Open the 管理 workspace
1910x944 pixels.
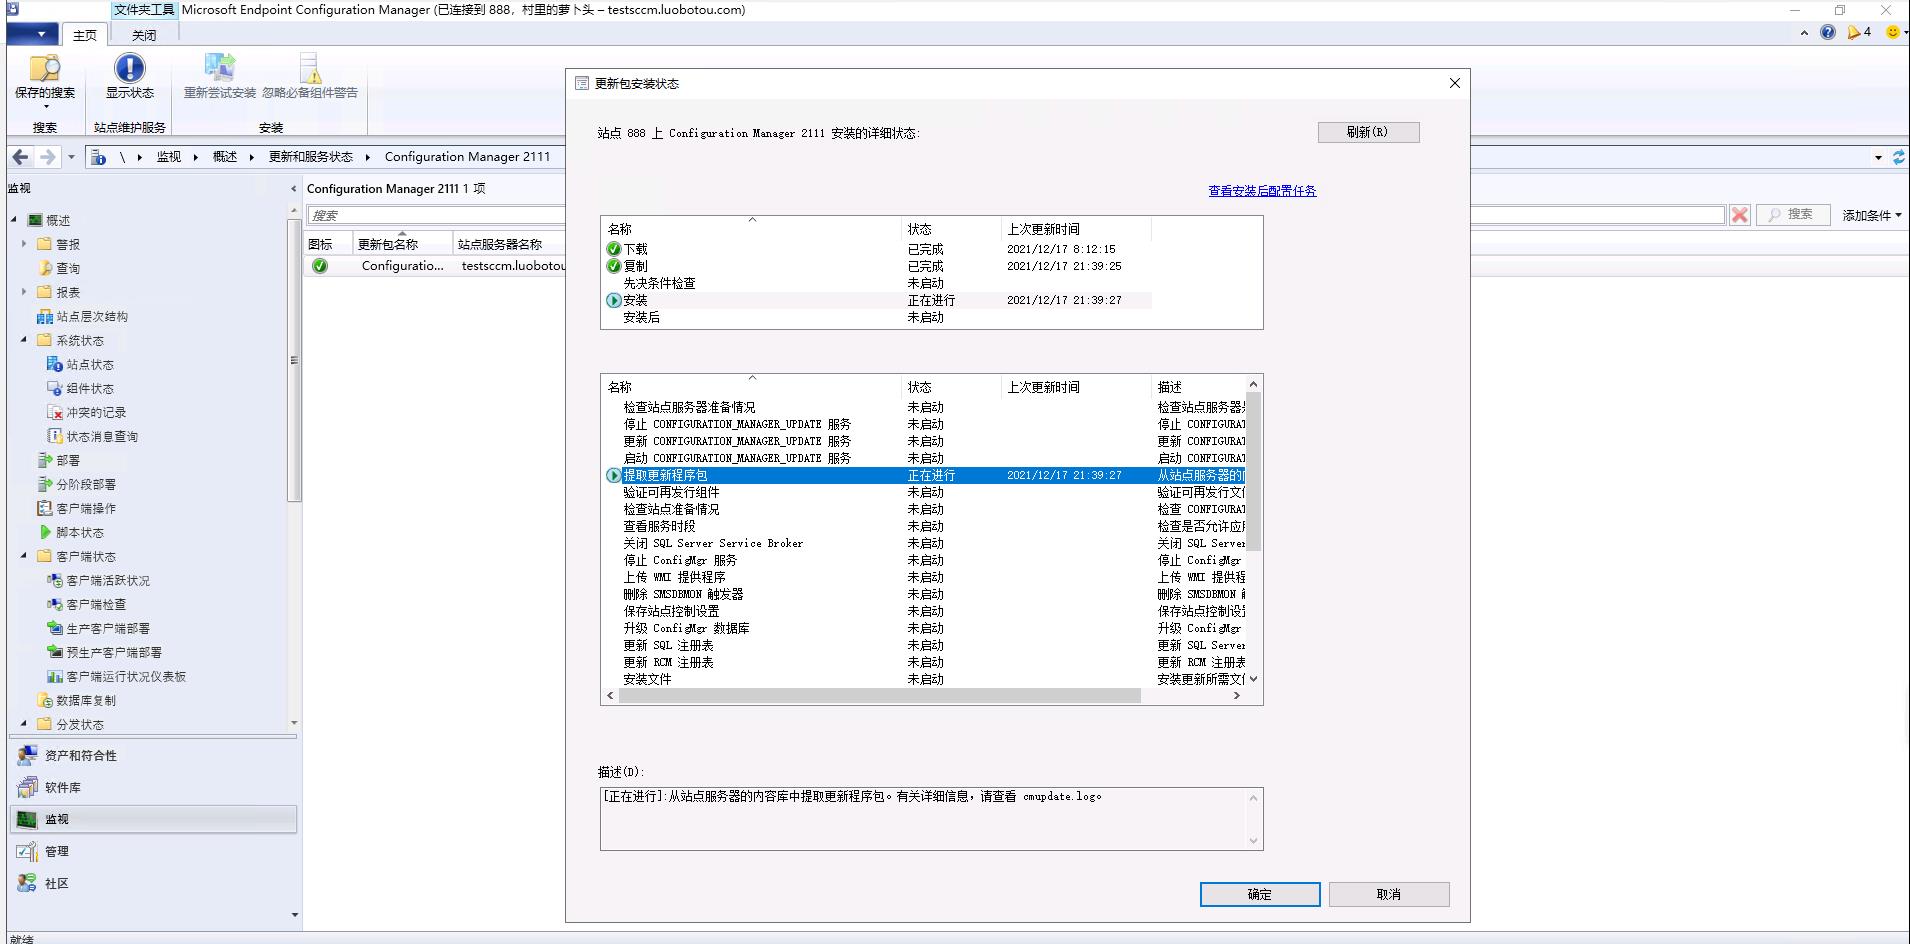[155, 852]
